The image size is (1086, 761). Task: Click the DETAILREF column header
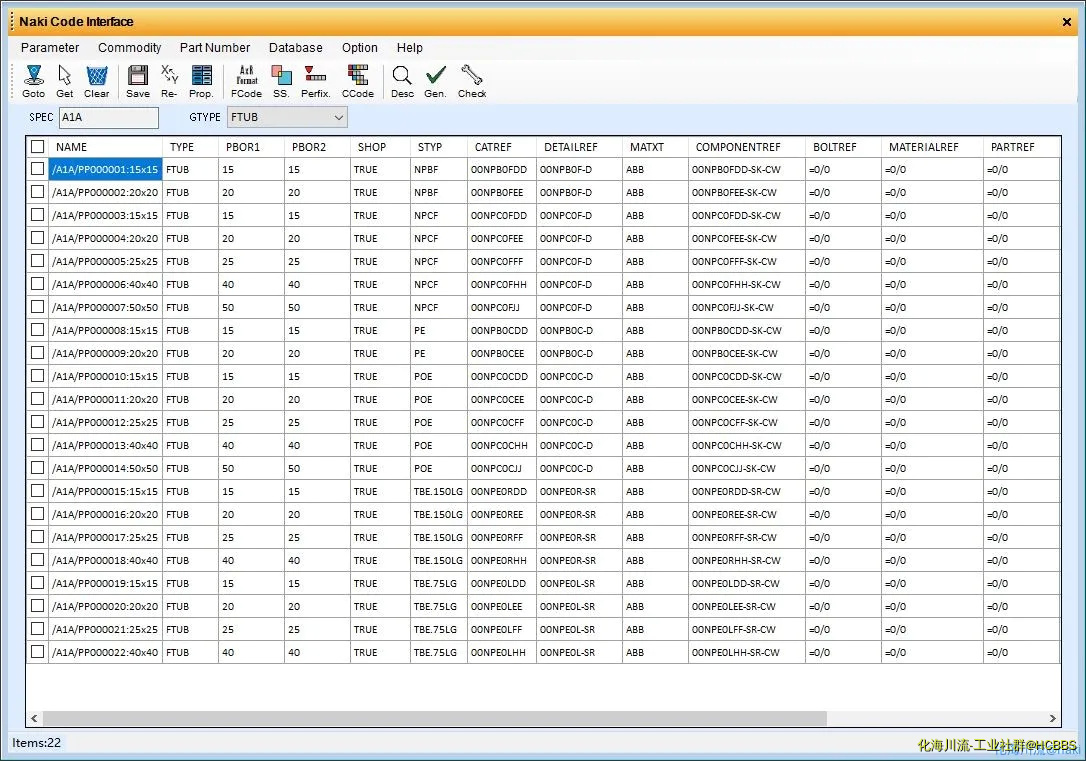point(579,147)
